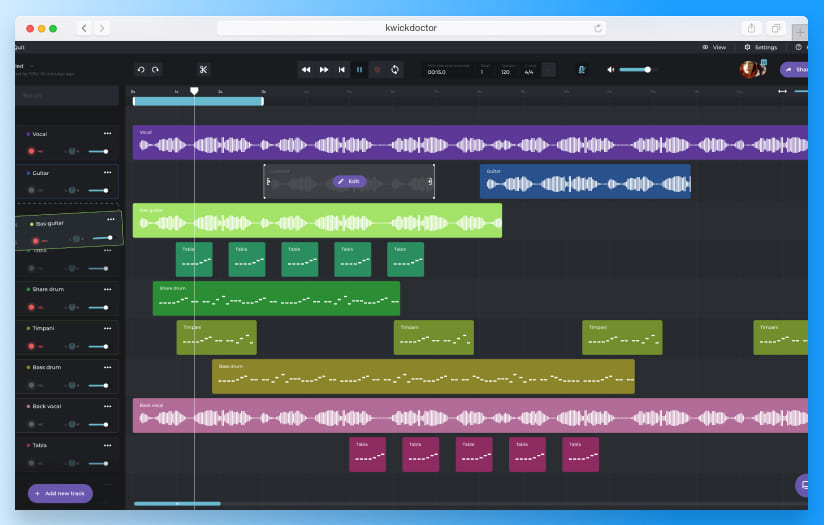Open the Vocal track options menu
The image size is (825, 525).
click(108, 134)
